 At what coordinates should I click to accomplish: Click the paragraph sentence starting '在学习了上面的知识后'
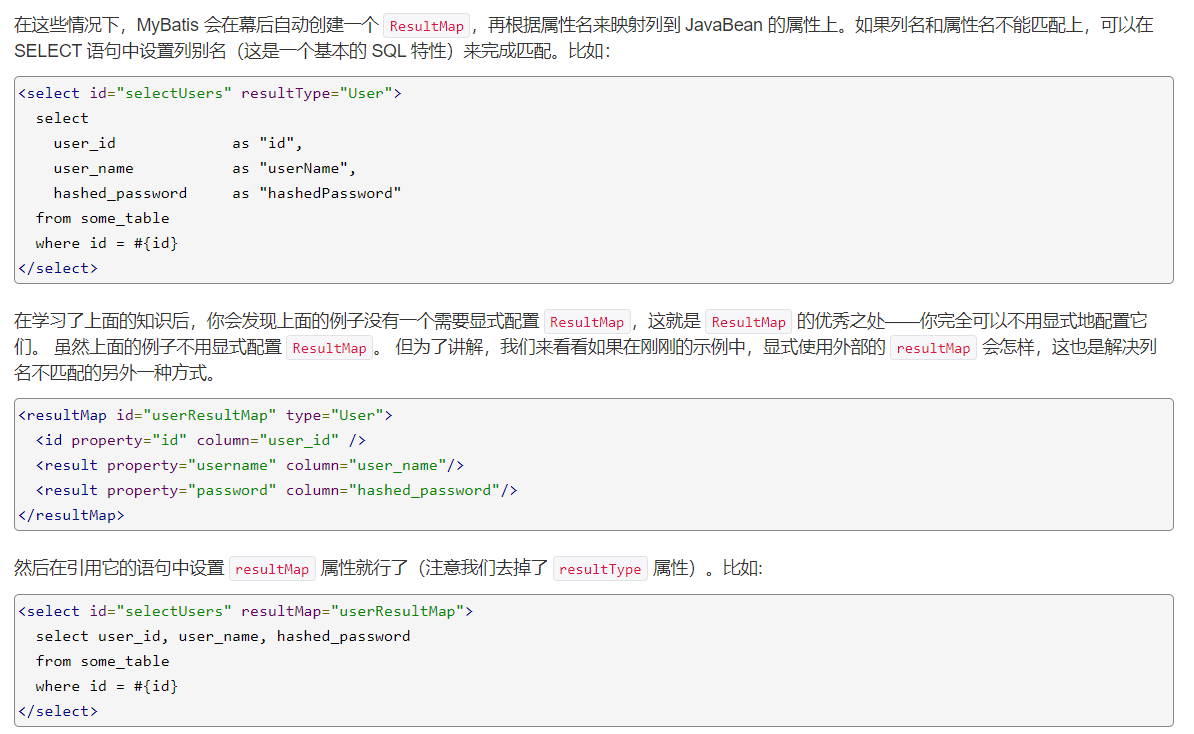[x=585, y=347]
